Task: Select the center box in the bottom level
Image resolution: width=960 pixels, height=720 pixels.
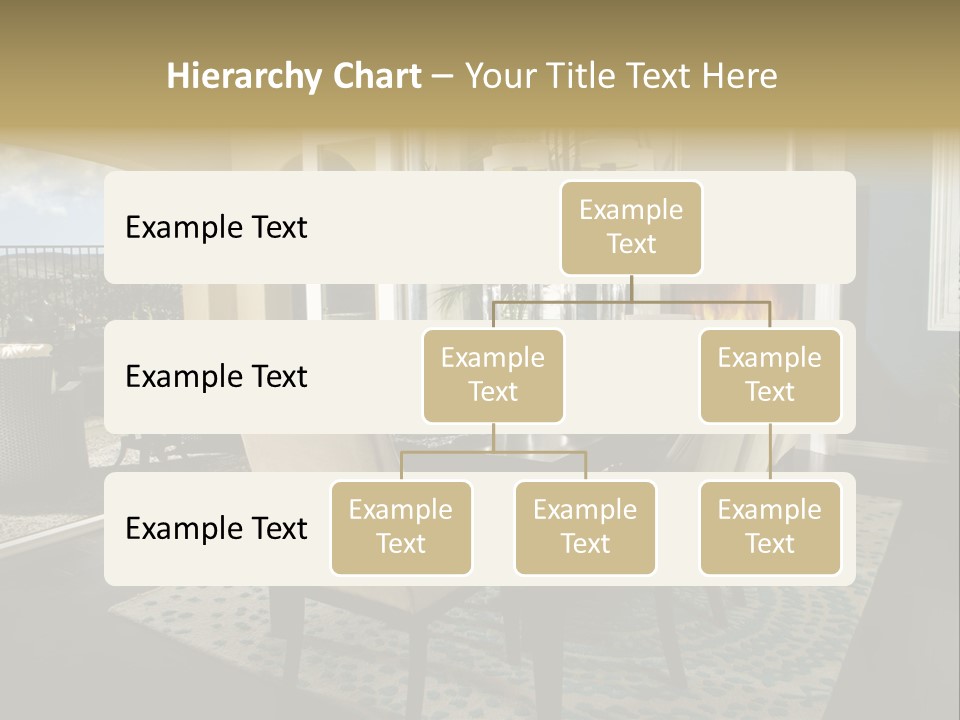Action: coord(585,528)
